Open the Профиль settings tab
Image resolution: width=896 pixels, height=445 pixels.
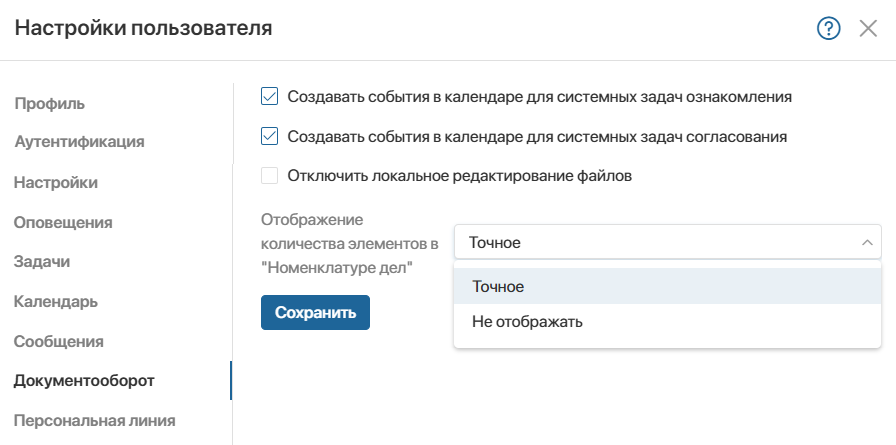(50, 103)
